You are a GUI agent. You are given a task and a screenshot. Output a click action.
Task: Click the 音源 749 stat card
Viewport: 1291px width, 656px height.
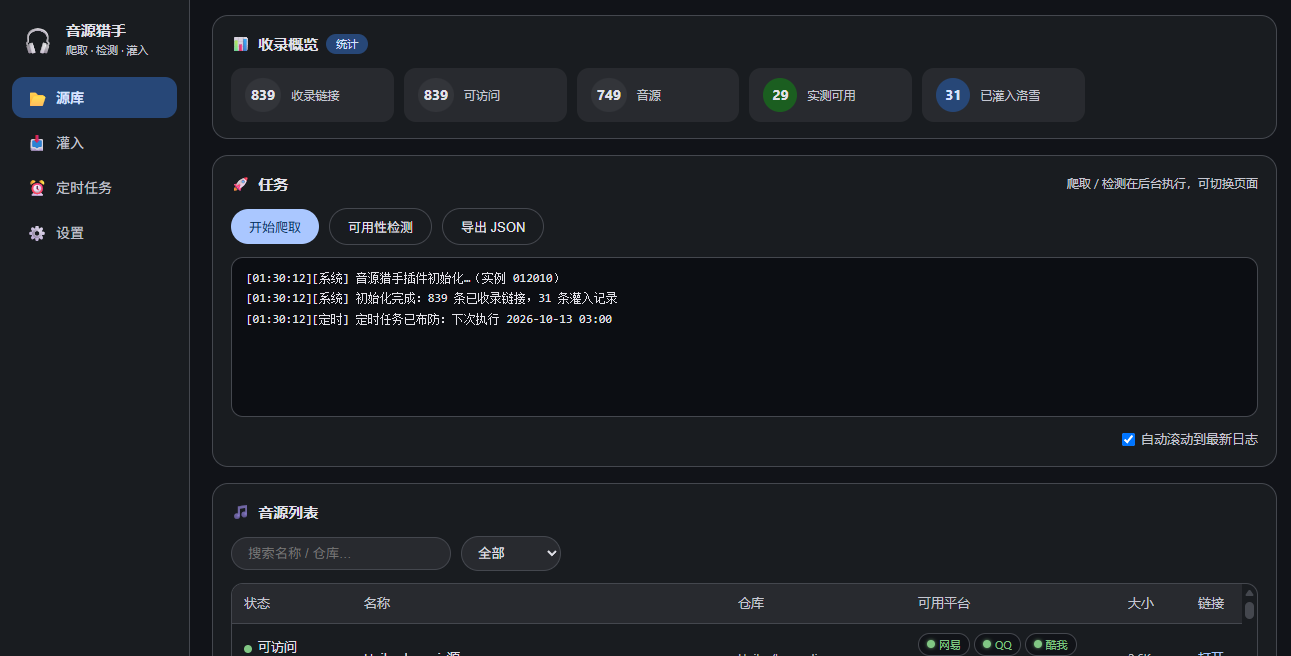pyautogui.click(x=658, y=95)
